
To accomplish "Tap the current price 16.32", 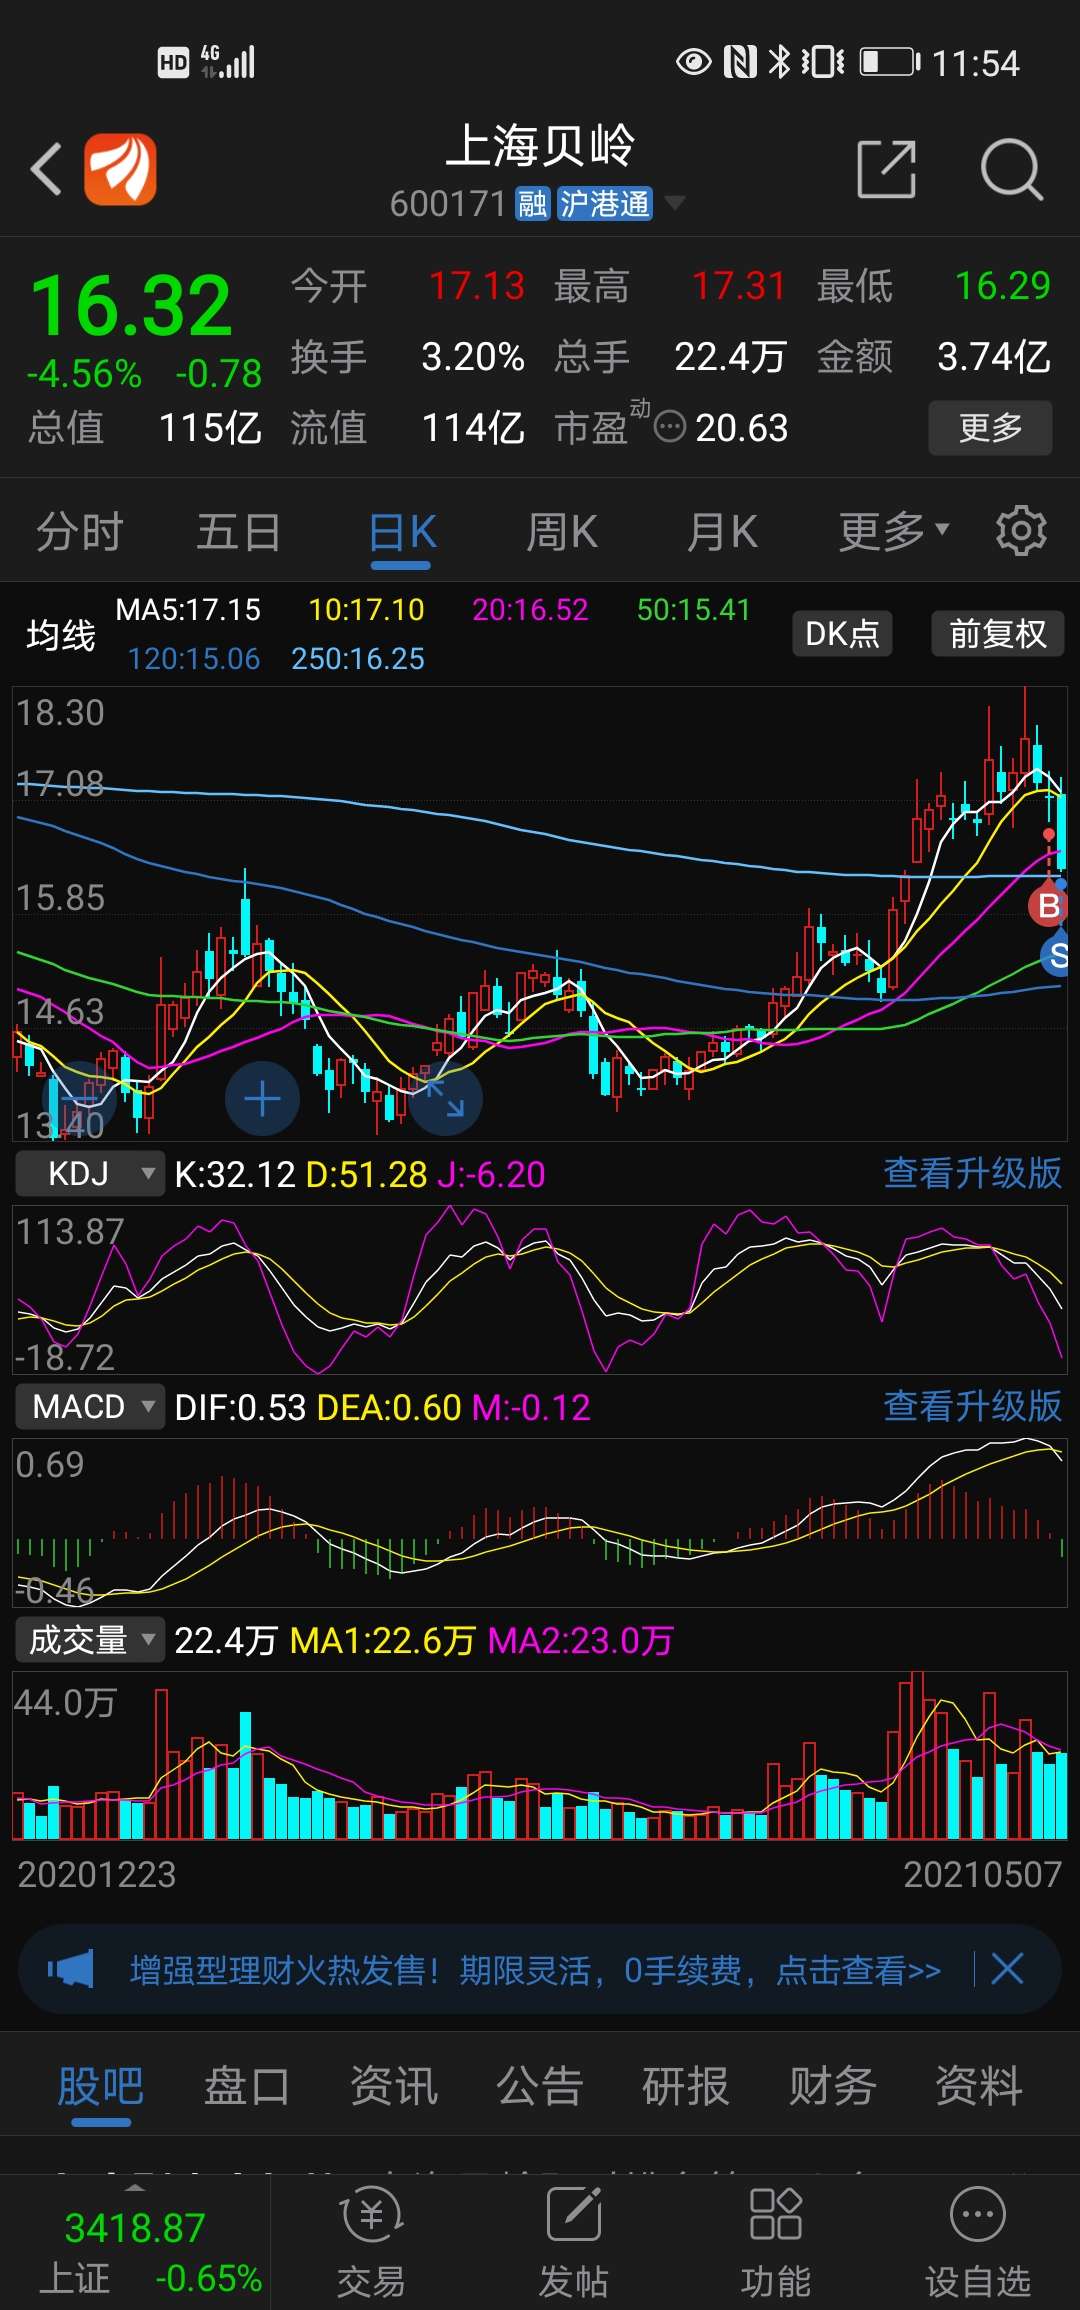I will (131, 306).
